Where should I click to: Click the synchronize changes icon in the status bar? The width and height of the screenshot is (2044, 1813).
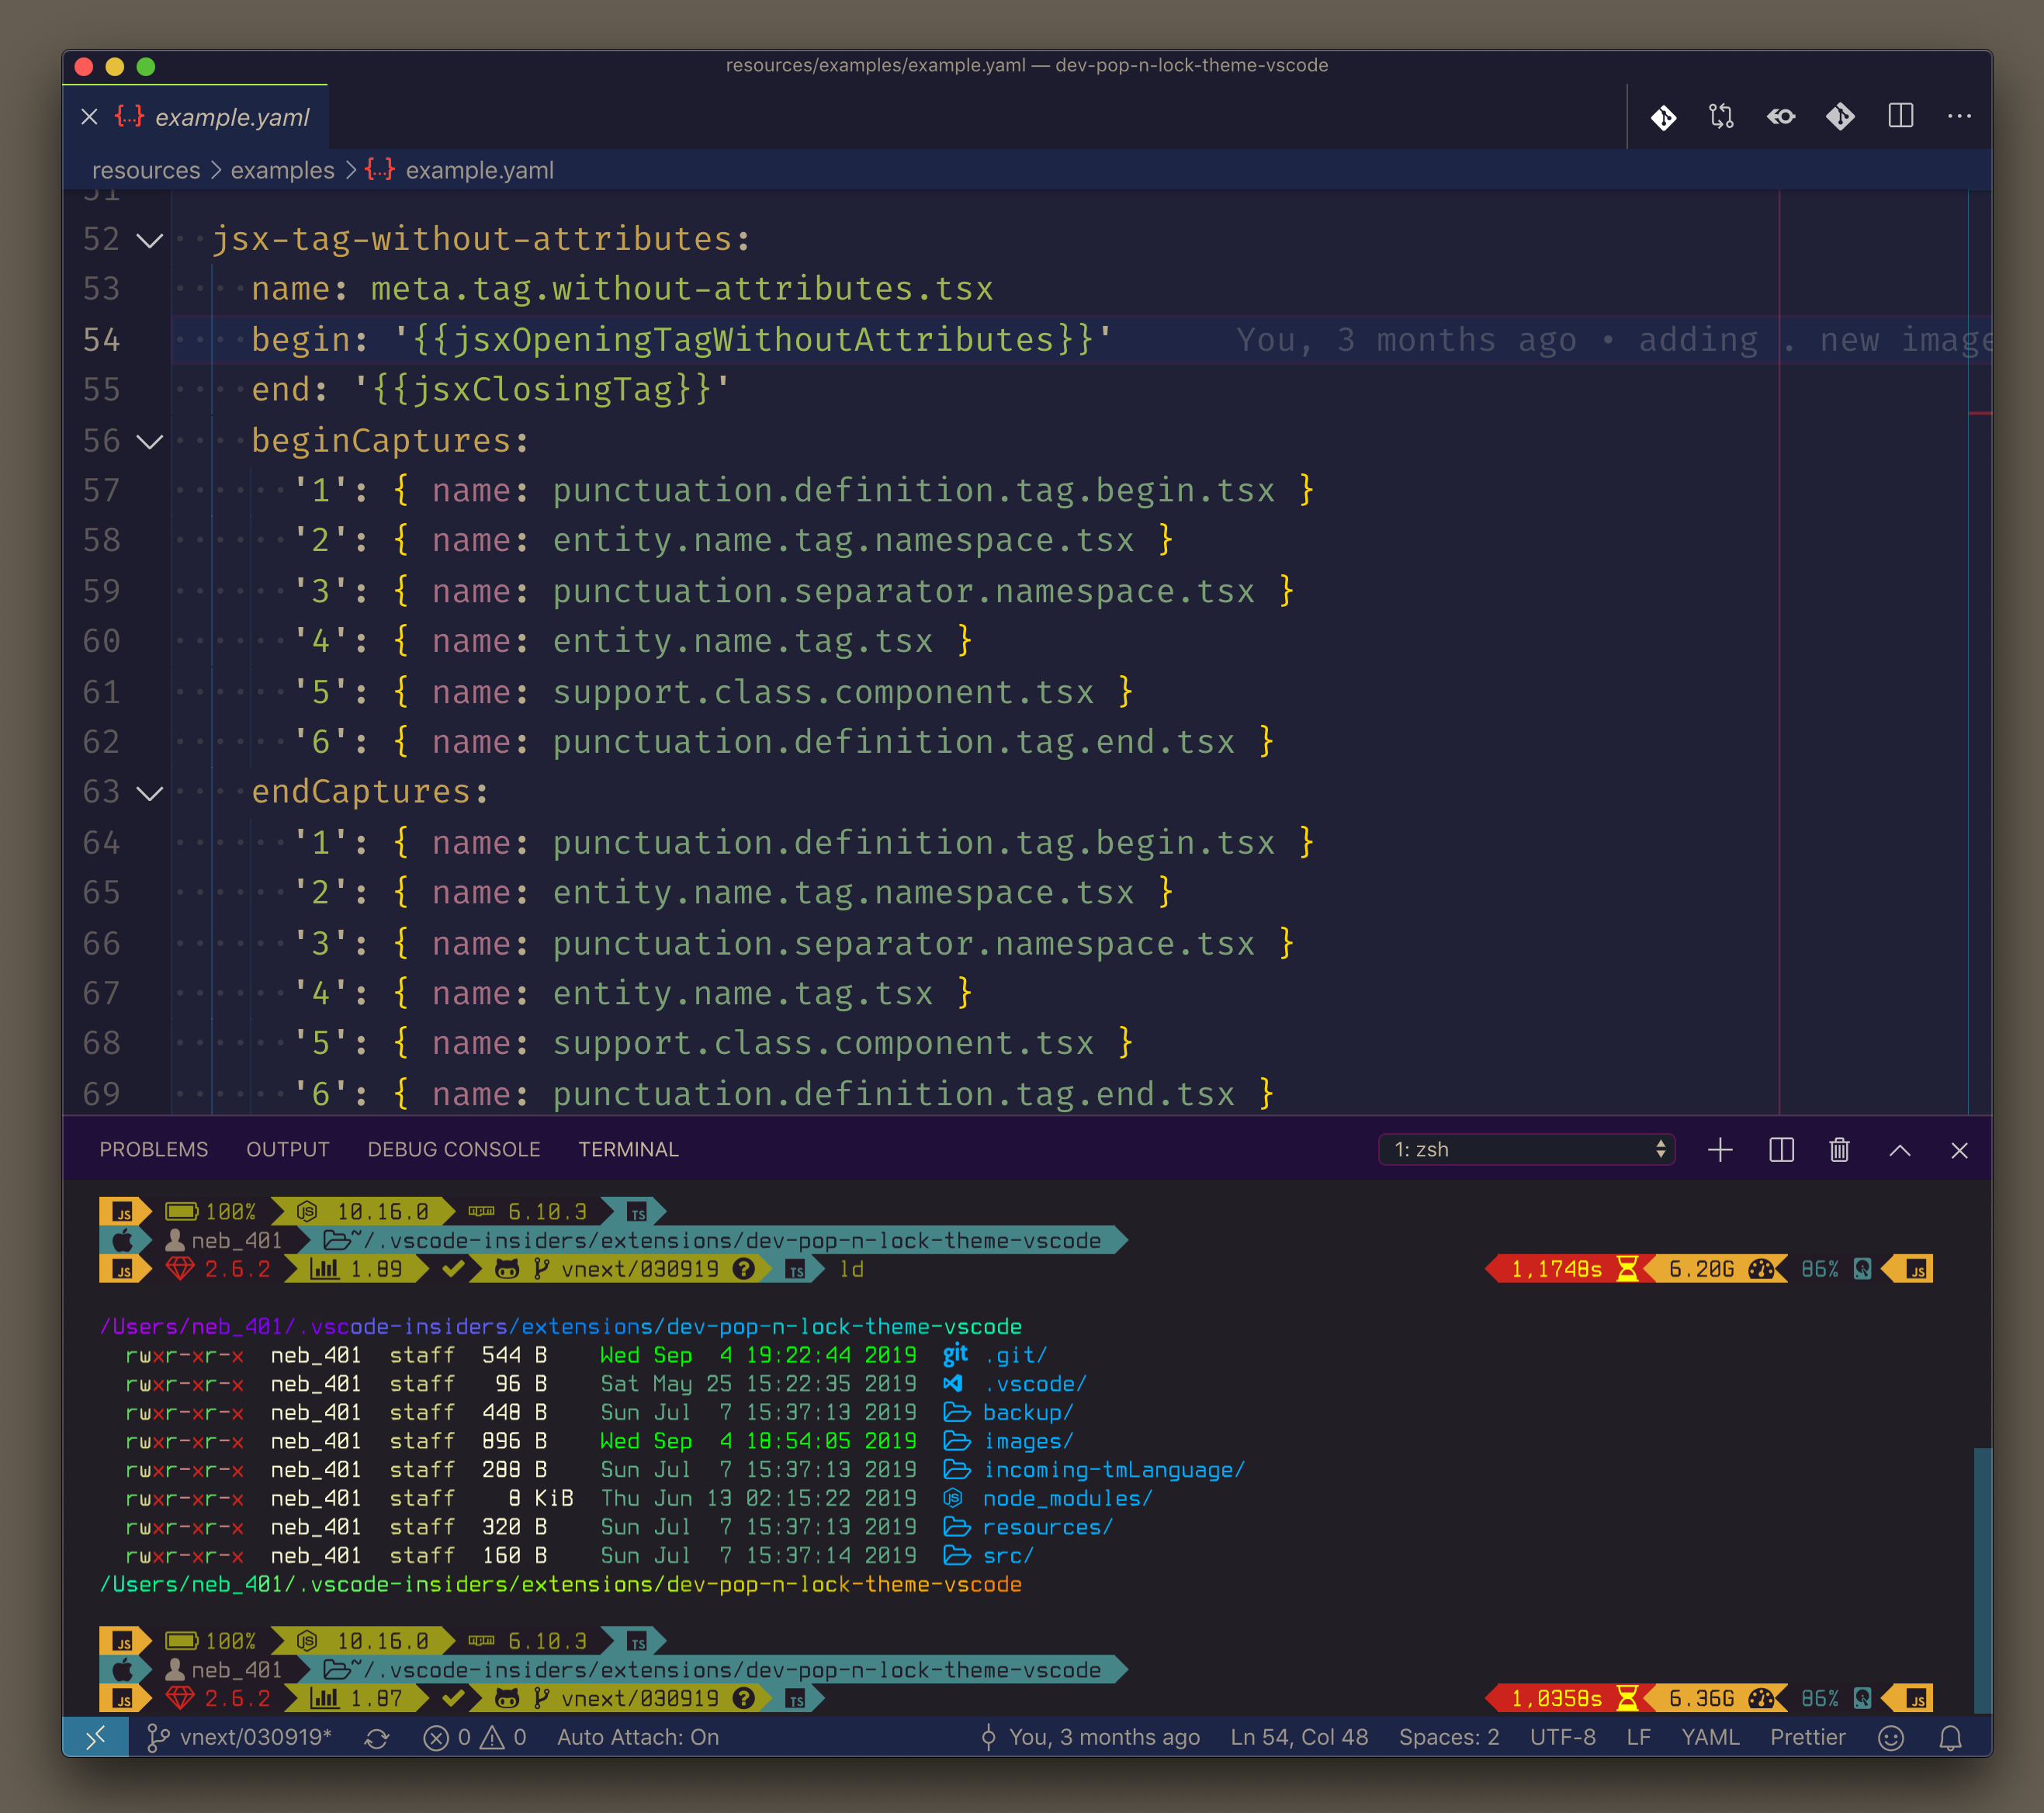pos(377,1738)
